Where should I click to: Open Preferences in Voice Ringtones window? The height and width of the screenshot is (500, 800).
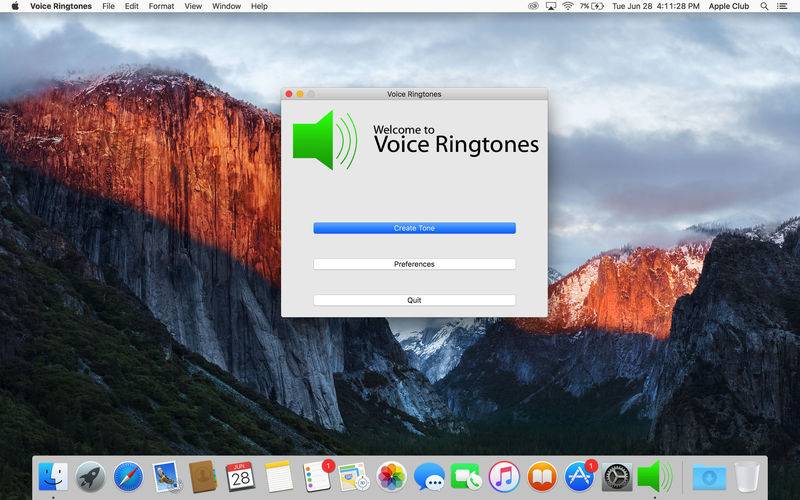[414, 264]
